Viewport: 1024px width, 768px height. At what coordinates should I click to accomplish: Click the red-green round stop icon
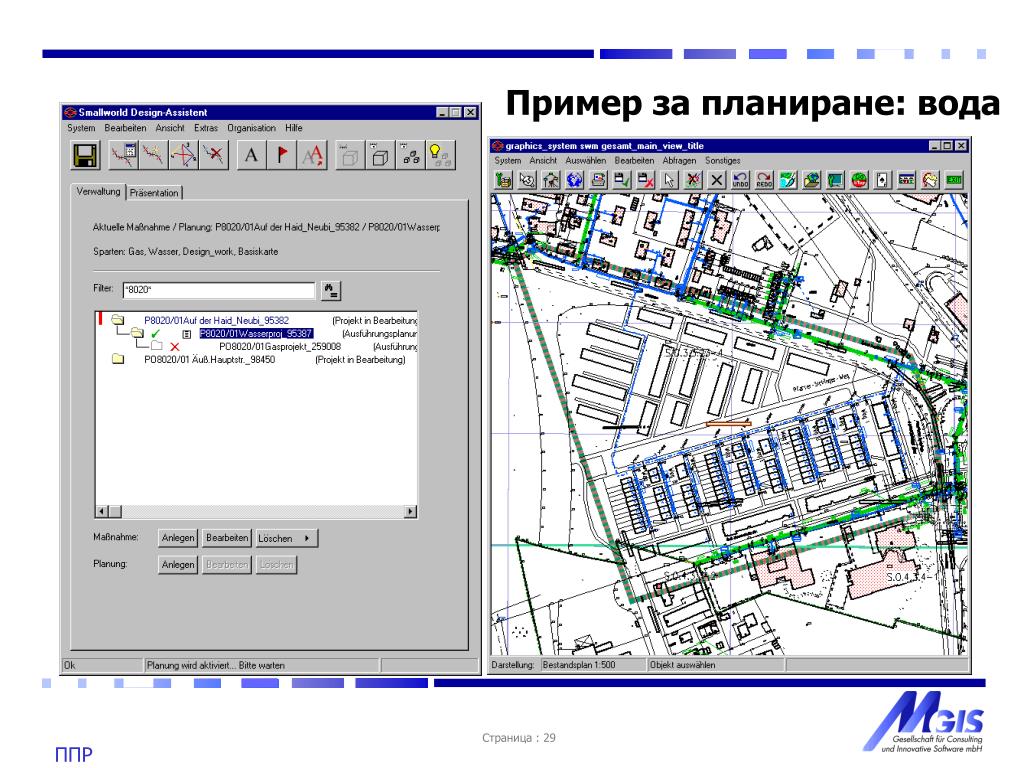(859, 180)
